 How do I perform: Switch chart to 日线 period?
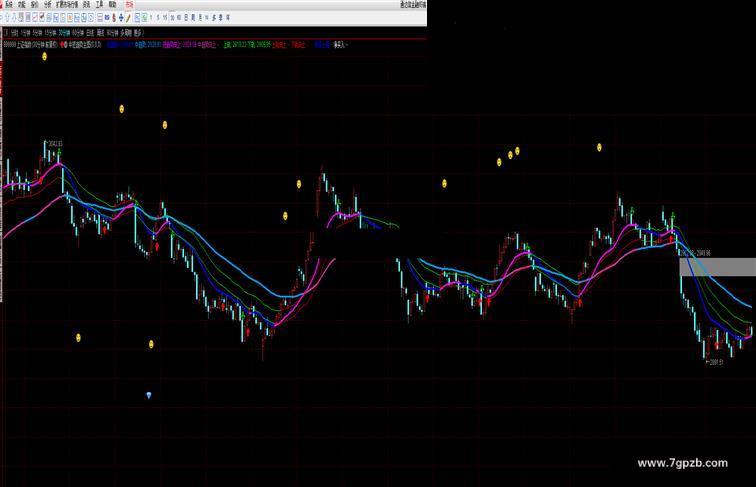click(x=90, y=33)
